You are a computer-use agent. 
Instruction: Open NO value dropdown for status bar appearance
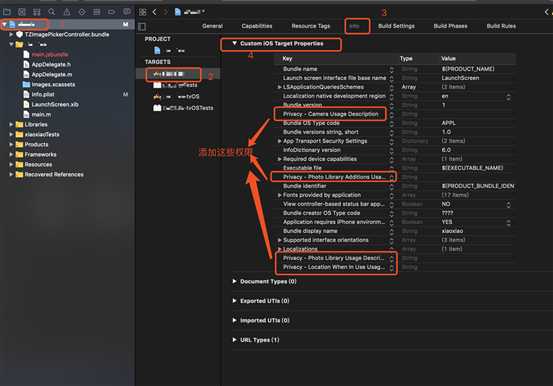pos(508,204)
